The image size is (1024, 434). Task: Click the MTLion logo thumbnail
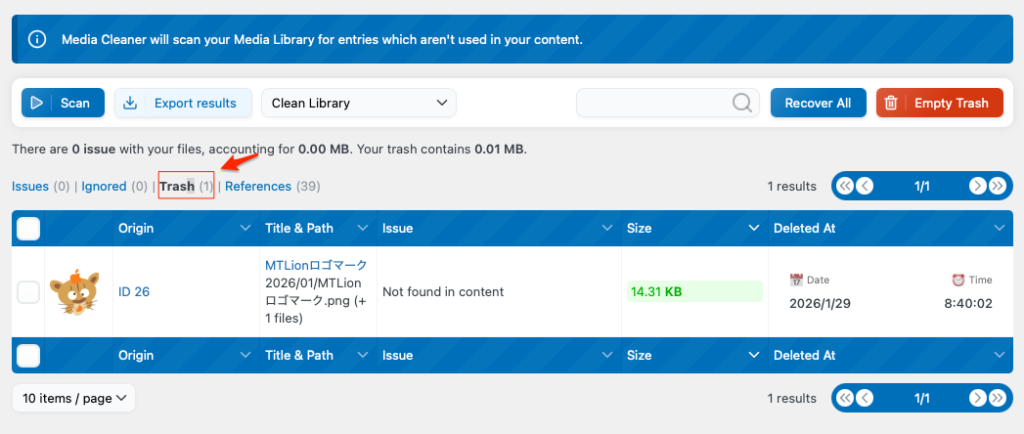[79, 291]
